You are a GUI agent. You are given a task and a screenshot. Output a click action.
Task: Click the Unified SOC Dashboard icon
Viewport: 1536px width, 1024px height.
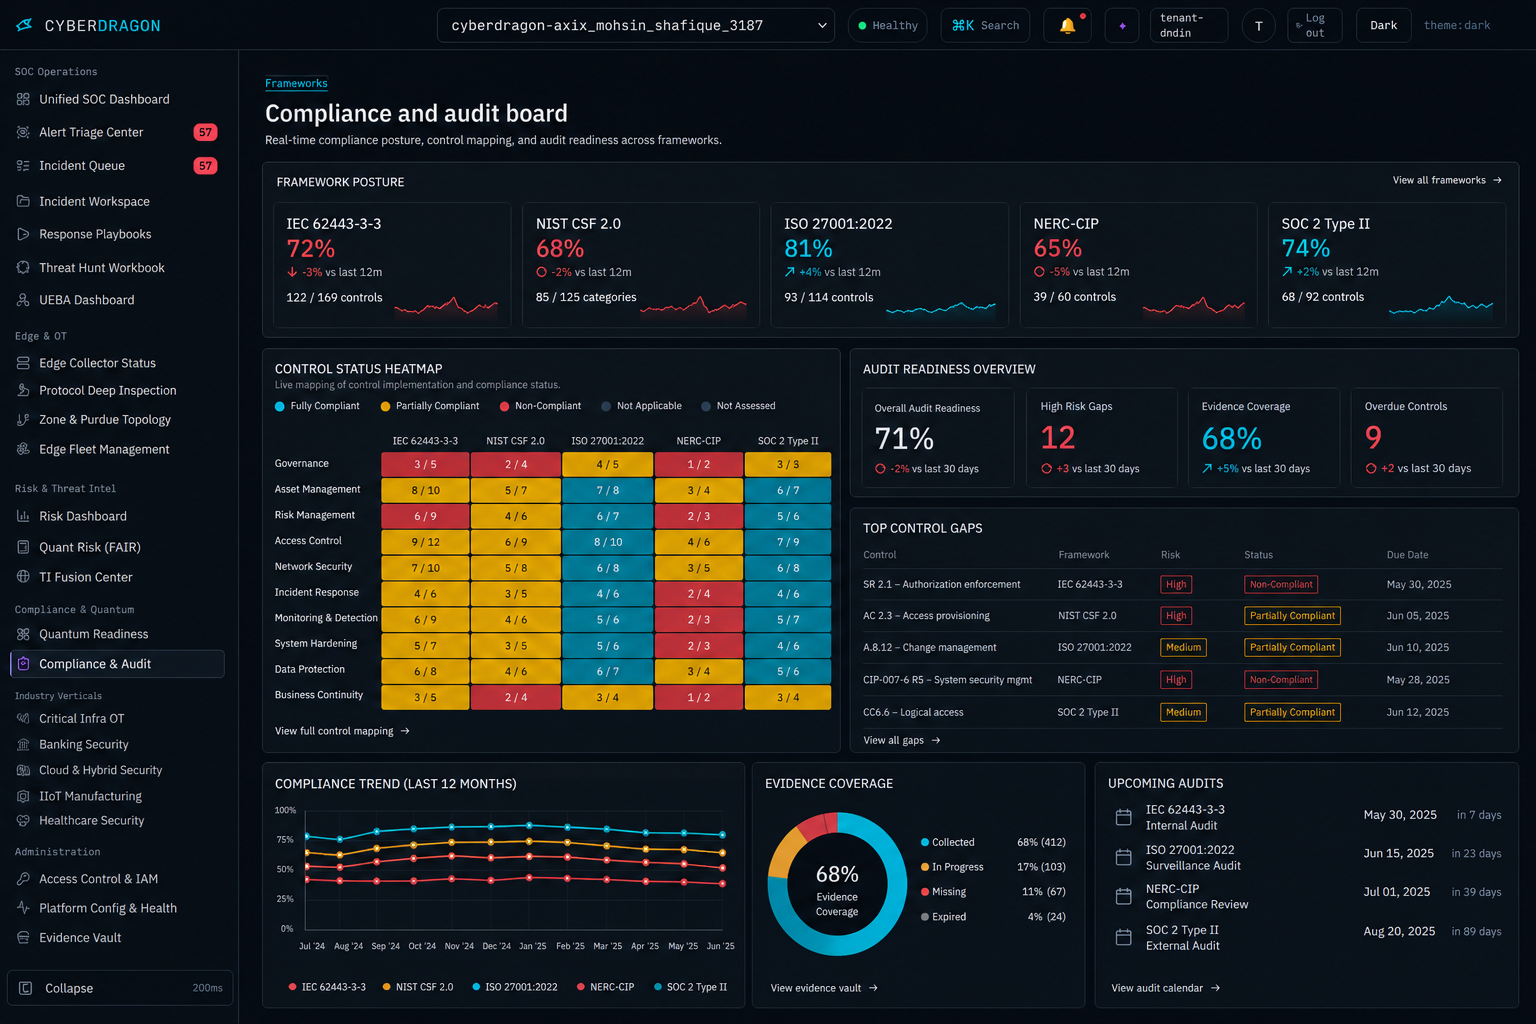tap(23, 99)
